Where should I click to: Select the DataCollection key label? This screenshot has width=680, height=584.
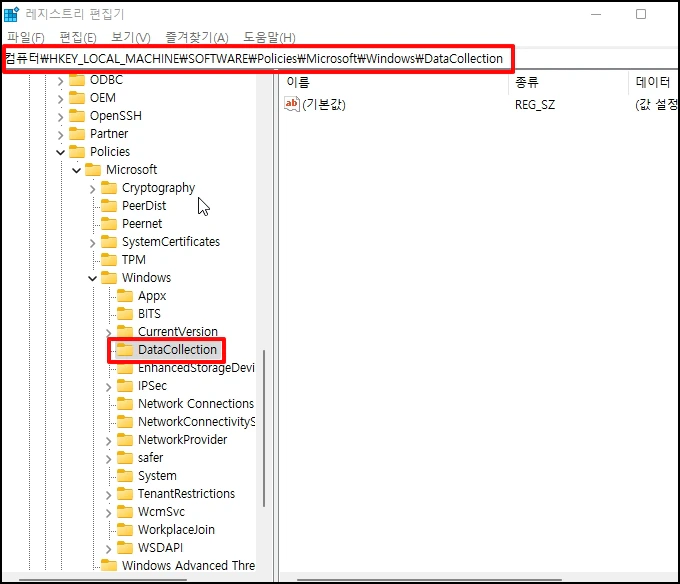point(177,349)
